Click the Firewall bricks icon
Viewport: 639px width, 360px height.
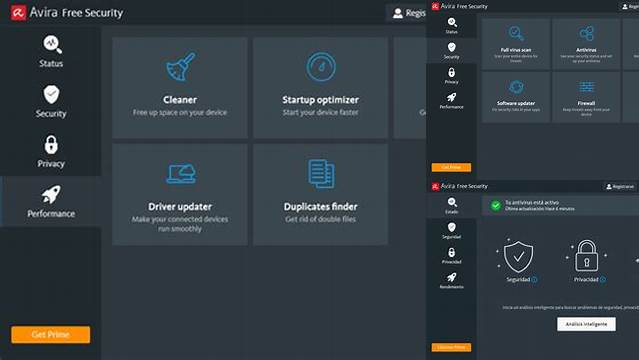(x=586, y=87)
